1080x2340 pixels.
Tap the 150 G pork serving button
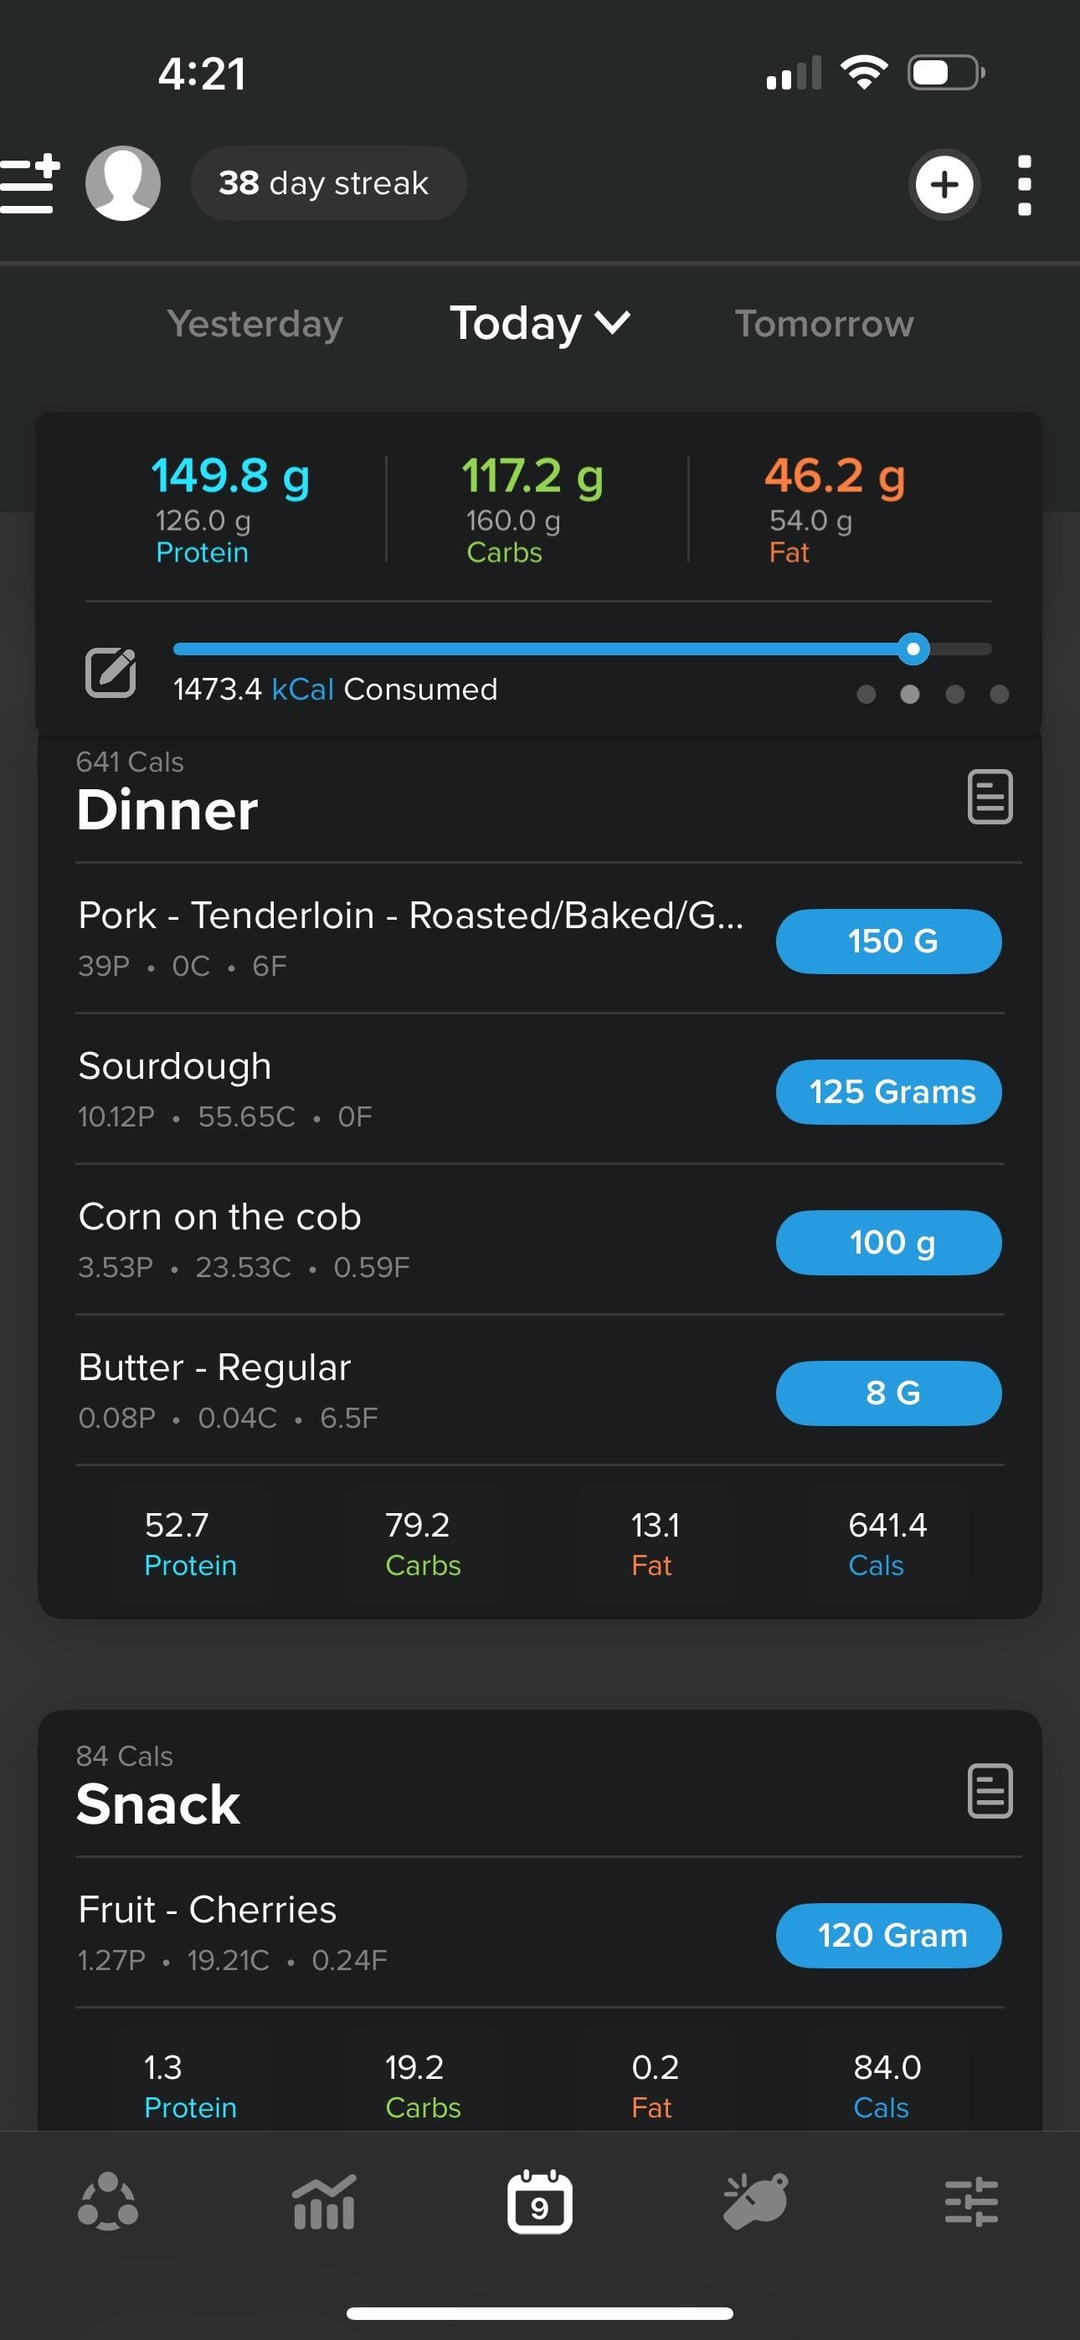pos(888,941)
